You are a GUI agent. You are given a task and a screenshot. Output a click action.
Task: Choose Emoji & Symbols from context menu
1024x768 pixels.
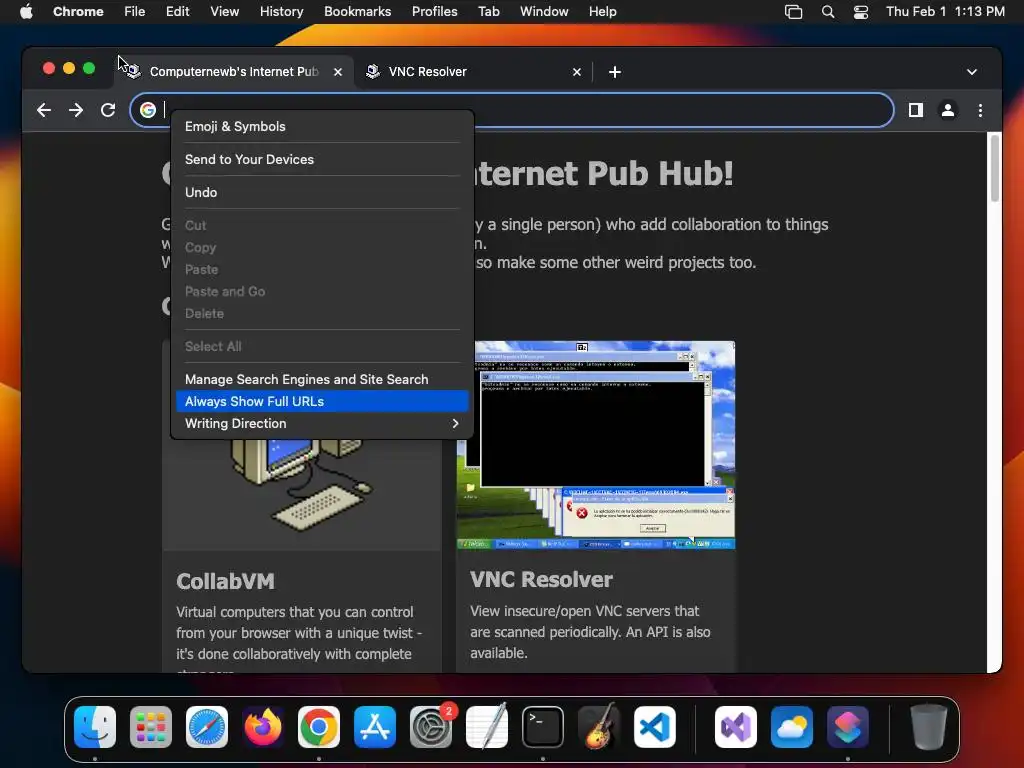coord(323,127)
